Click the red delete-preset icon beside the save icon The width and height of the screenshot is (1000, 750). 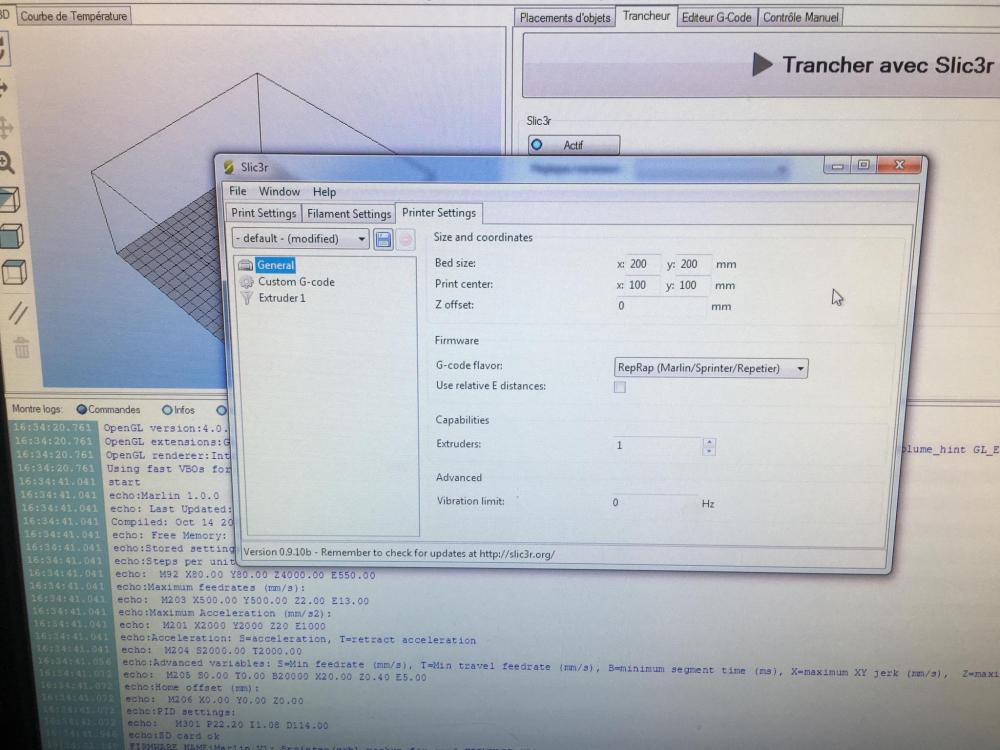click(405, 240)
